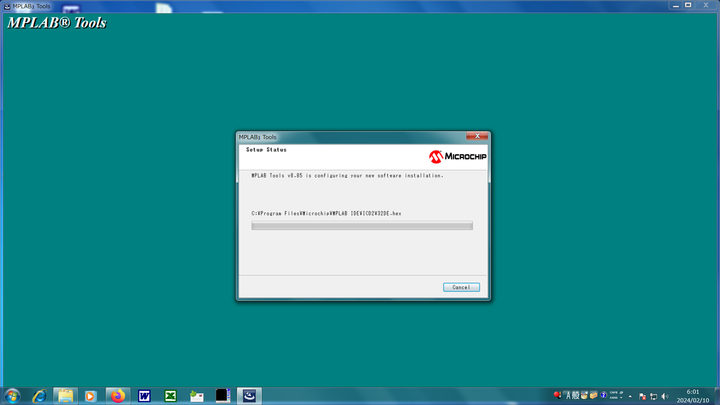Click the MPLAB Tools dialog title bar
Image resolution: width=720 pixels, height=405 pixels.
point(340,136)
